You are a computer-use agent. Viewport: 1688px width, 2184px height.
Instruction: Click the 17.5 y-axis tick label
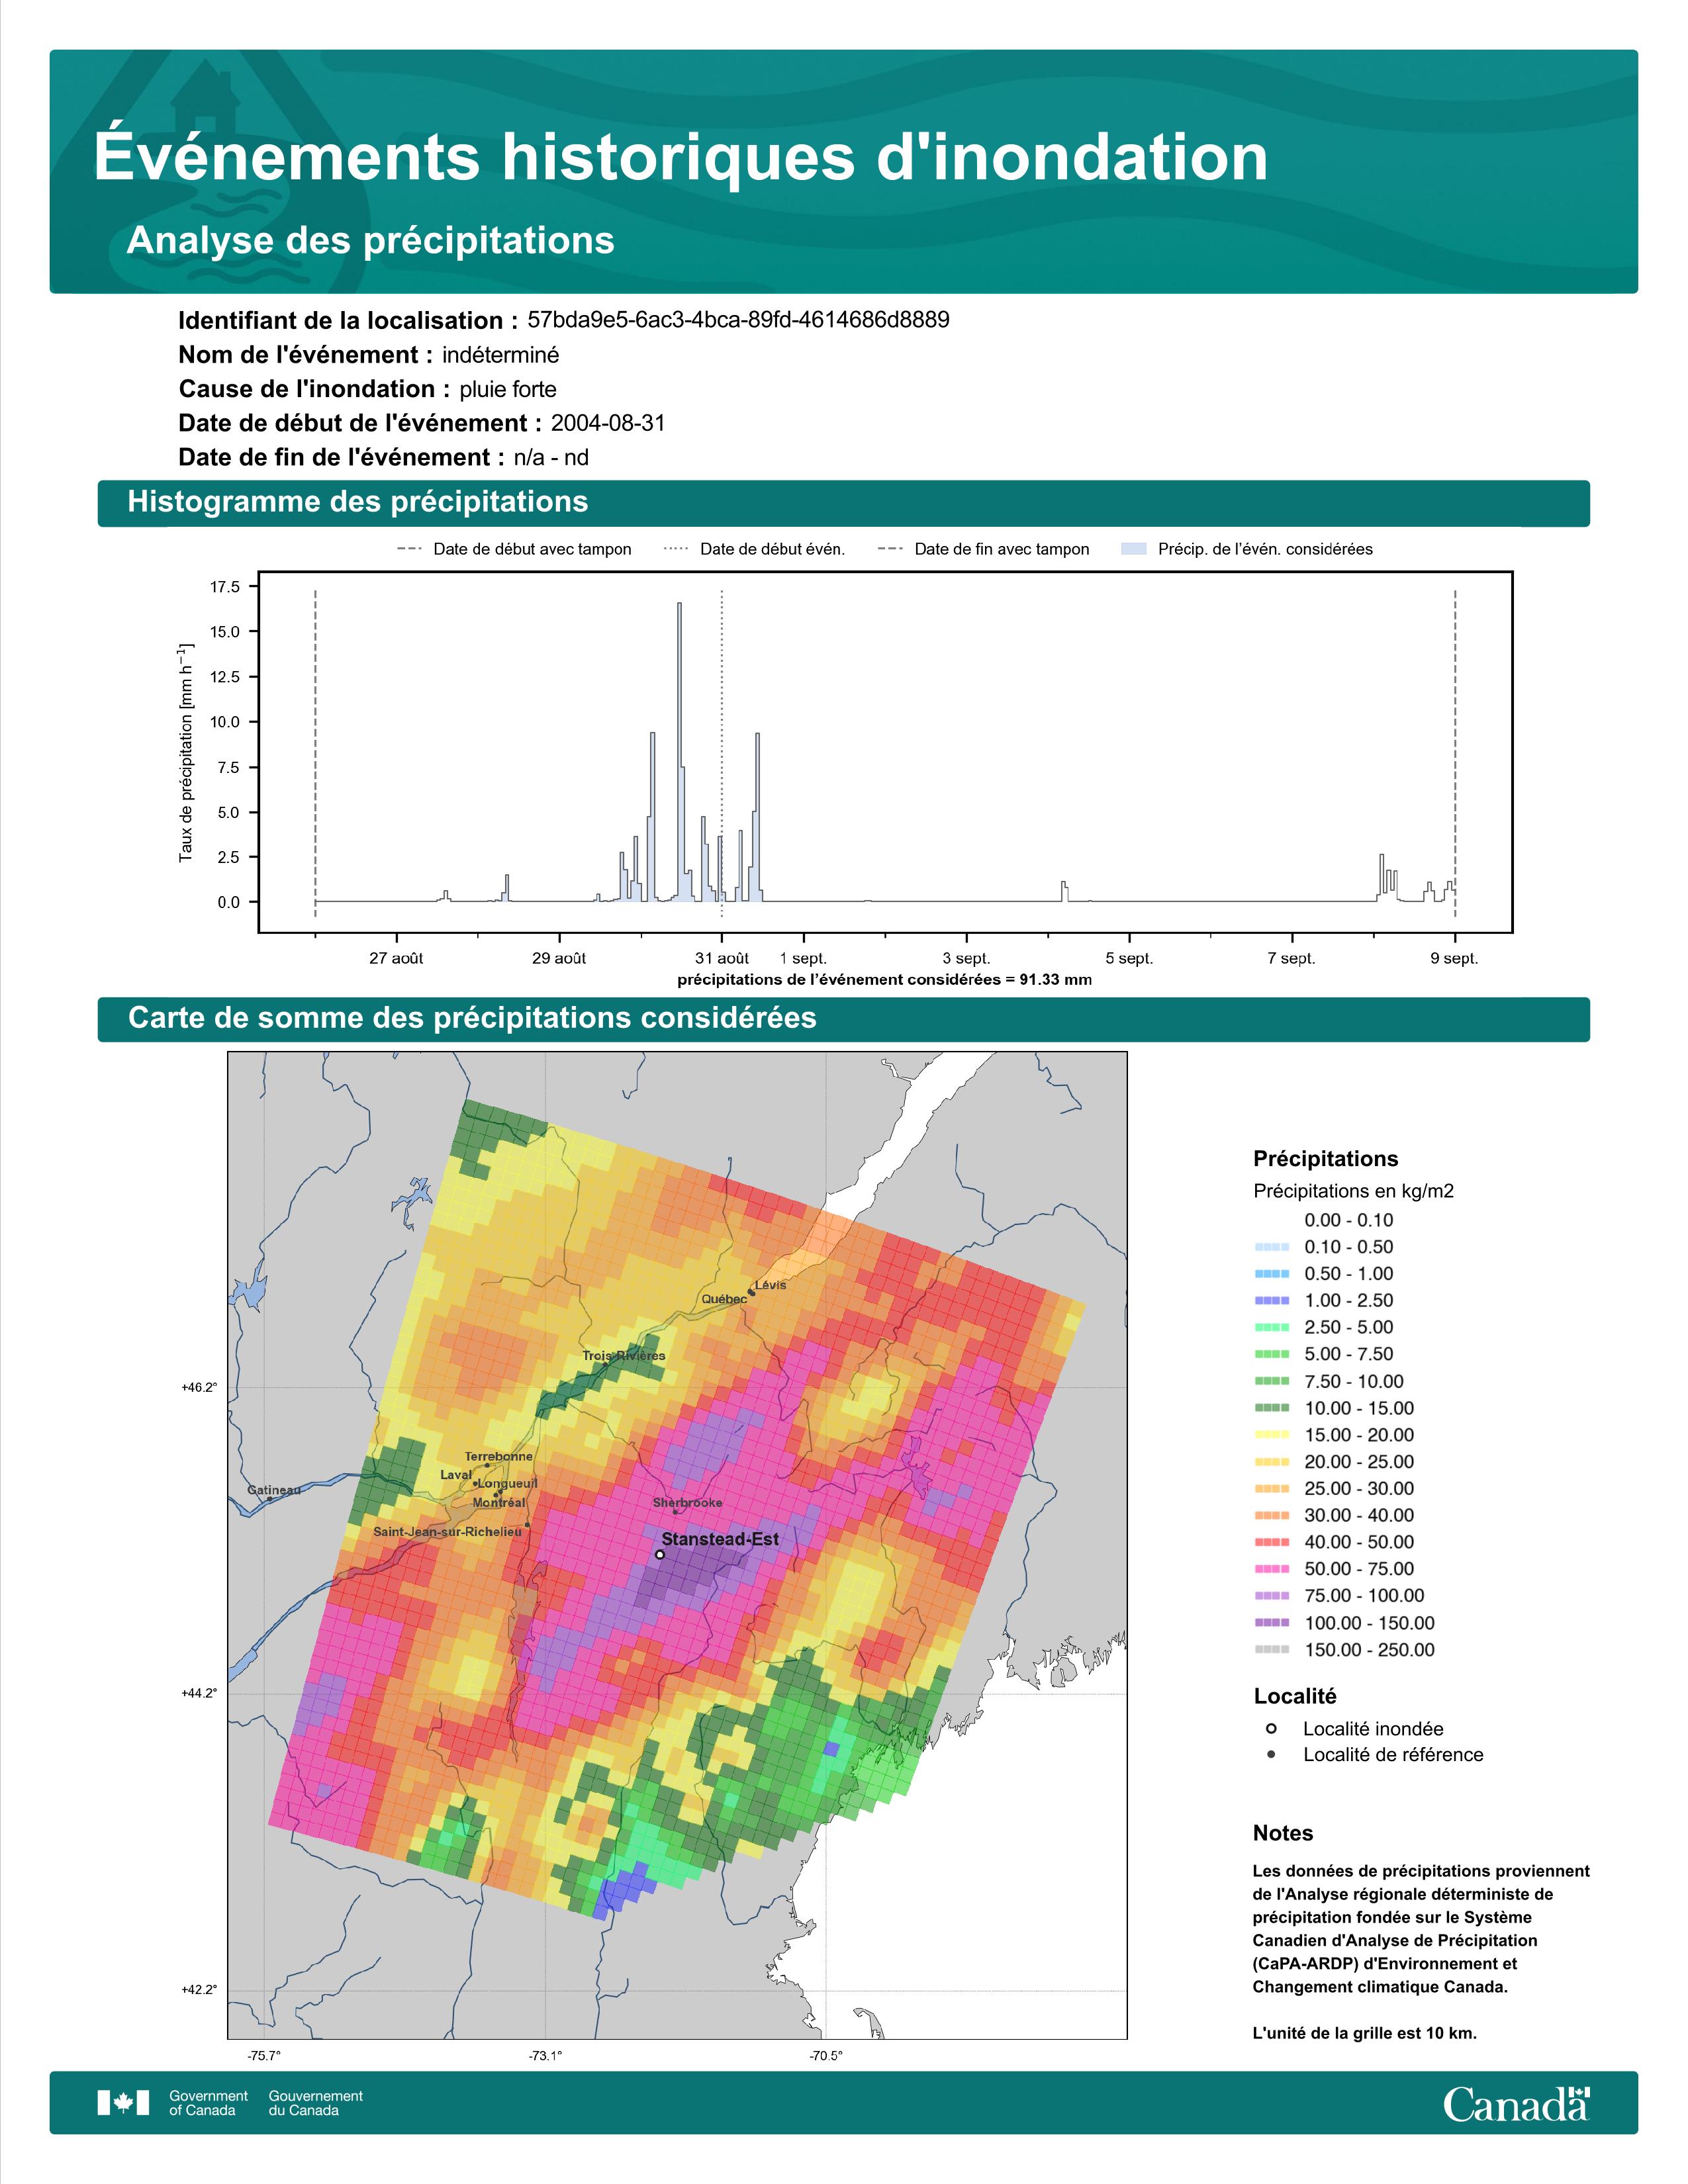(x=225, y=587)
